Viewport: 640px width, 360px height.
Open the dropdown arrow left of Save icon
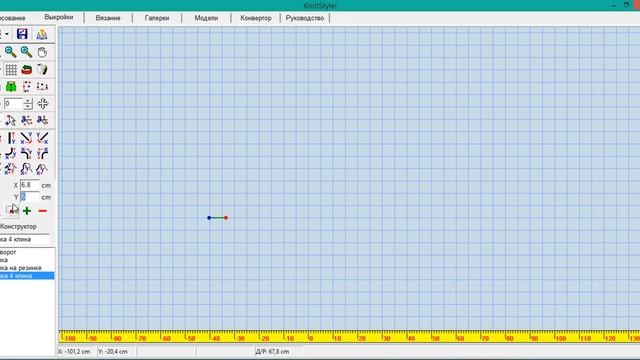[7, 34]
